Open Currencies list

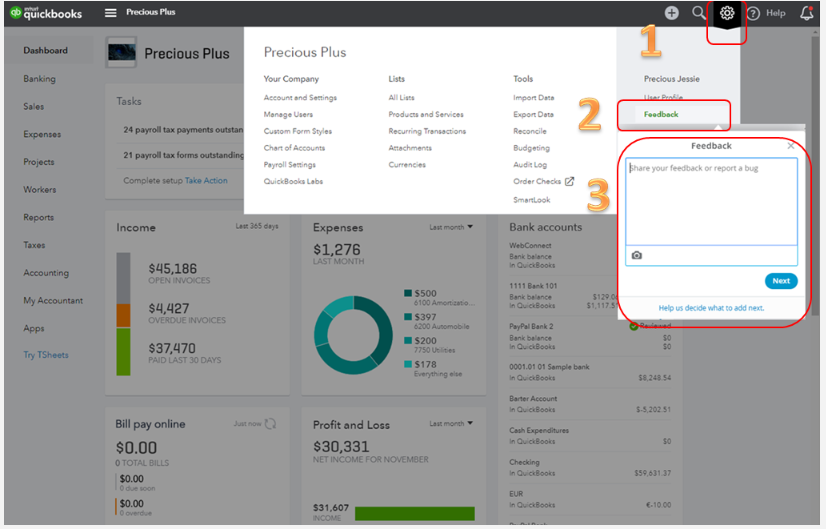tap(407, 165)
